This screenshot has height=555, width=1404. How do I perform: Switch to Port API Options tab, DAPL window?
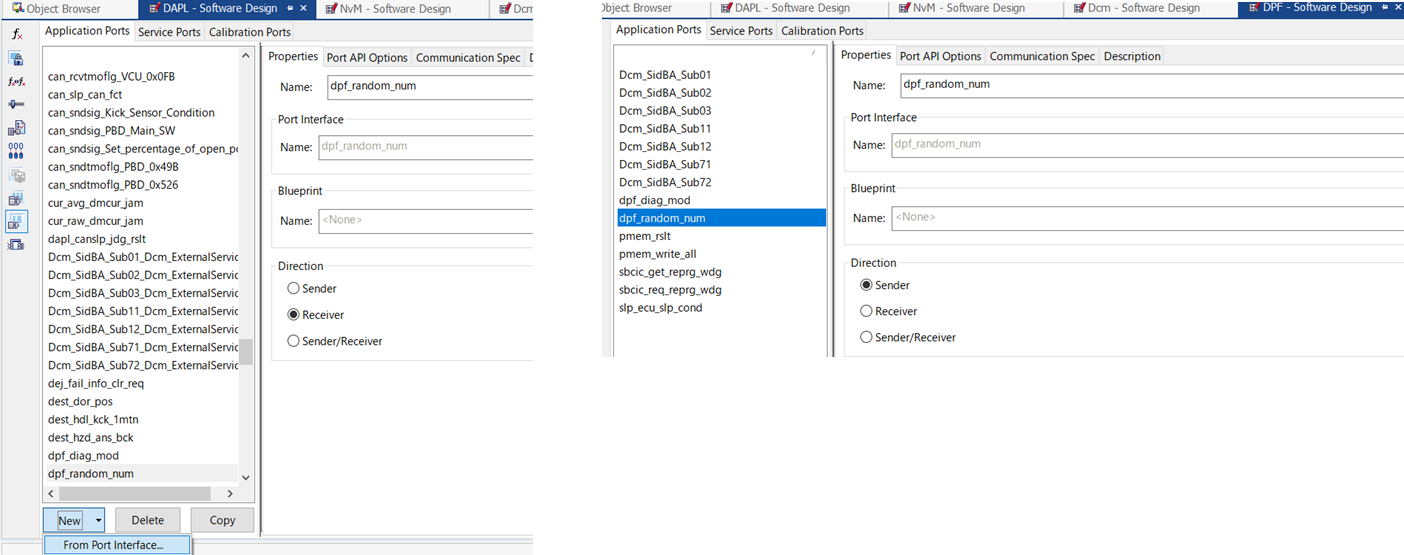367,58
